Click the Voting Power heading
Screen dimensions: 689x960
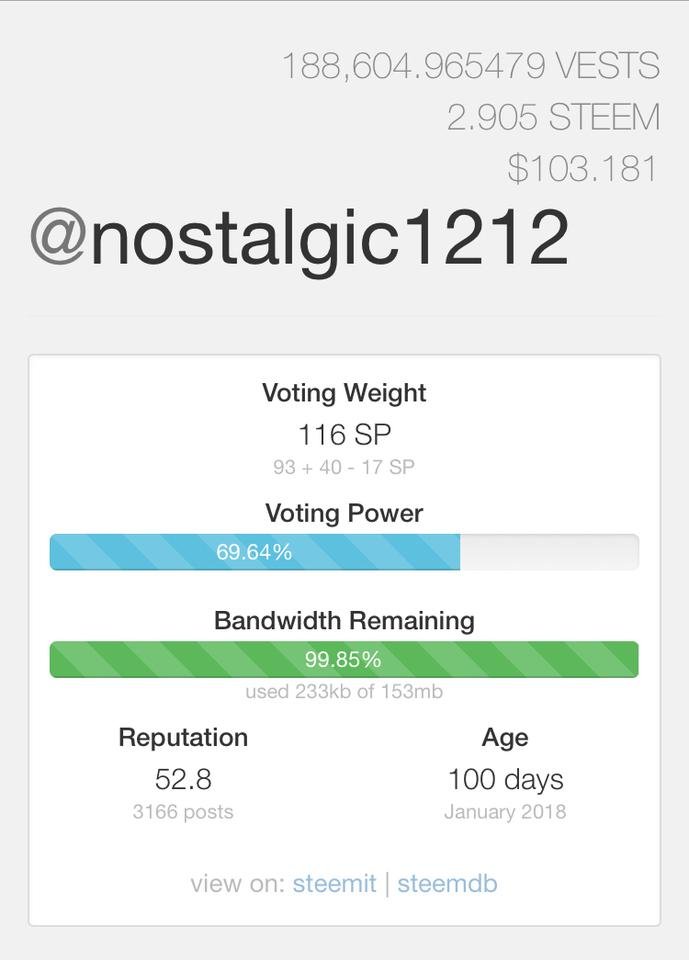coord(344,514)
